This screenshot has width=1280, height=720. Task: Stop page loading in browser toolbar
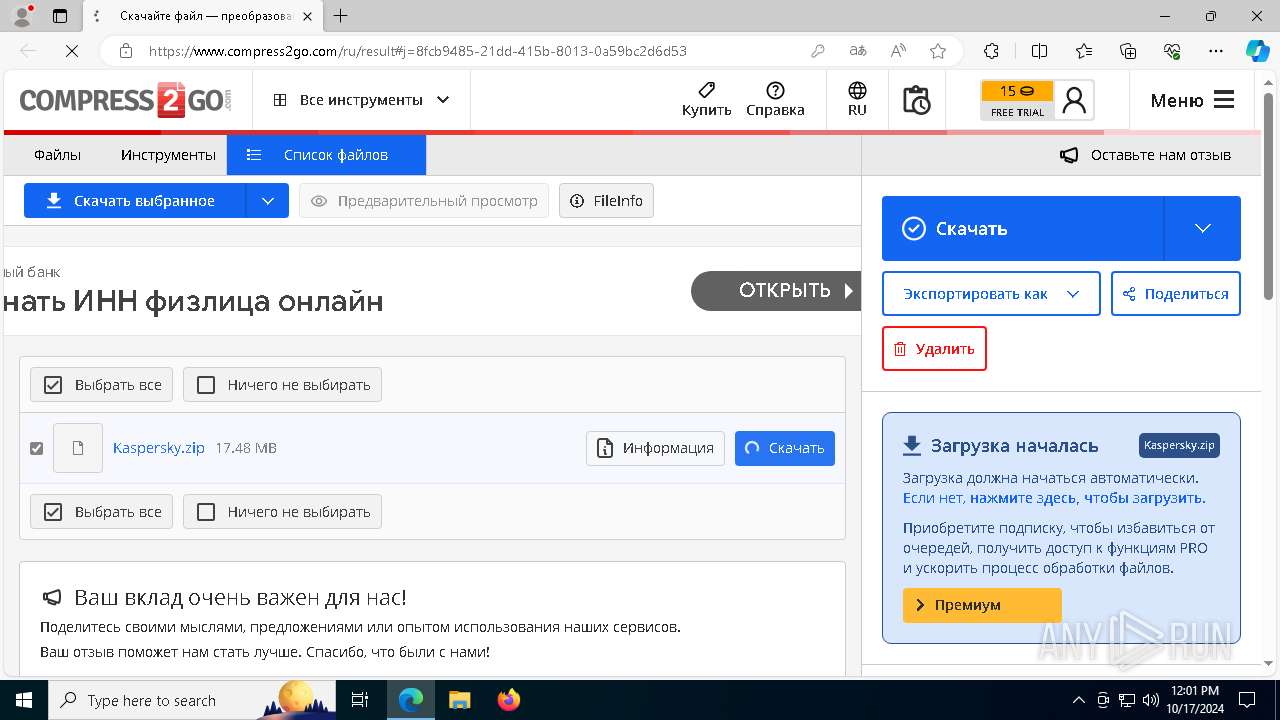click(x=70, y=51)
